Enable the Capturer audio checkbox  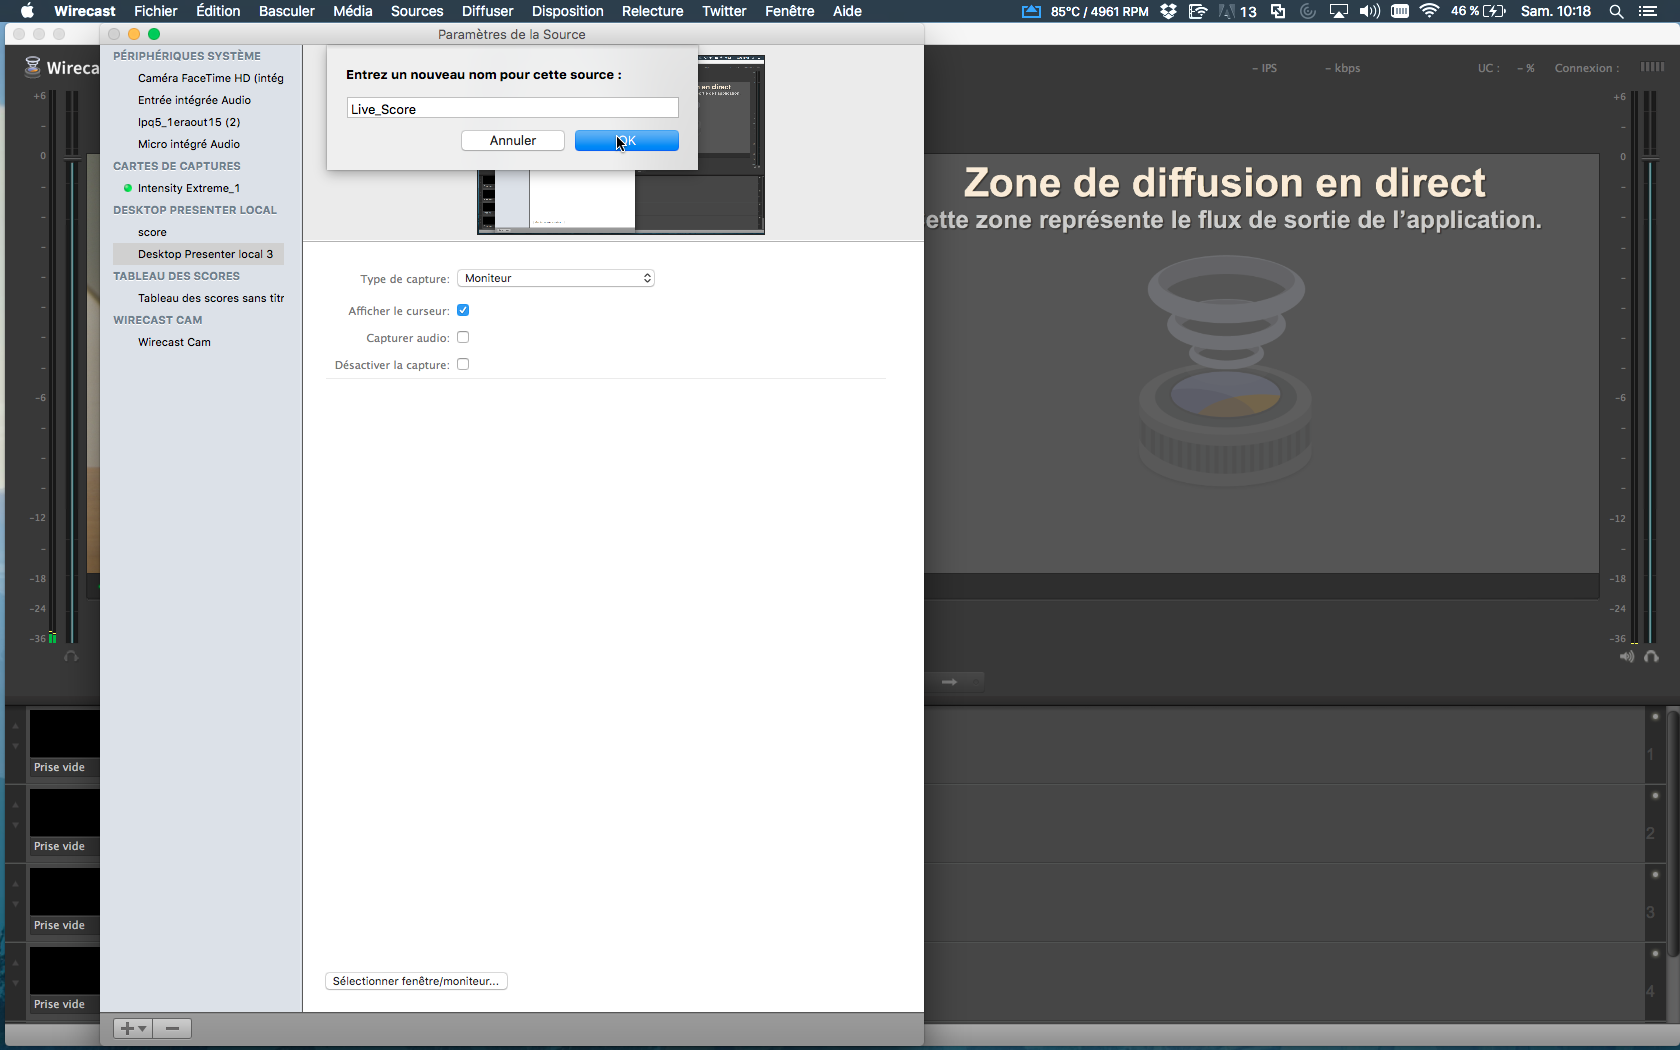(x=463, y=337)
